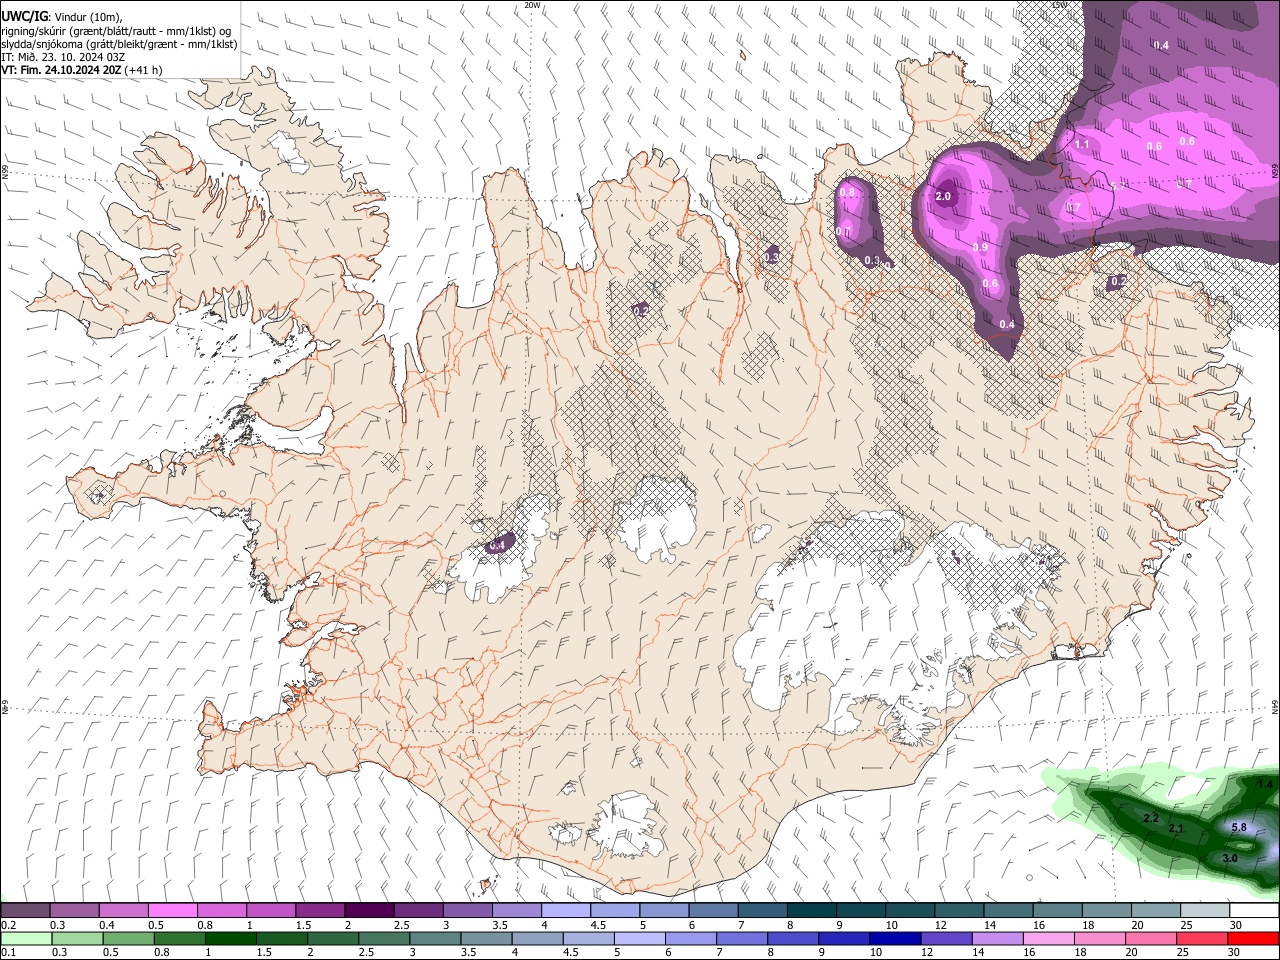Click the bright red swatch after 30 in rain legend
This screenshot has height=960, width=1280.
(1252, 939)
